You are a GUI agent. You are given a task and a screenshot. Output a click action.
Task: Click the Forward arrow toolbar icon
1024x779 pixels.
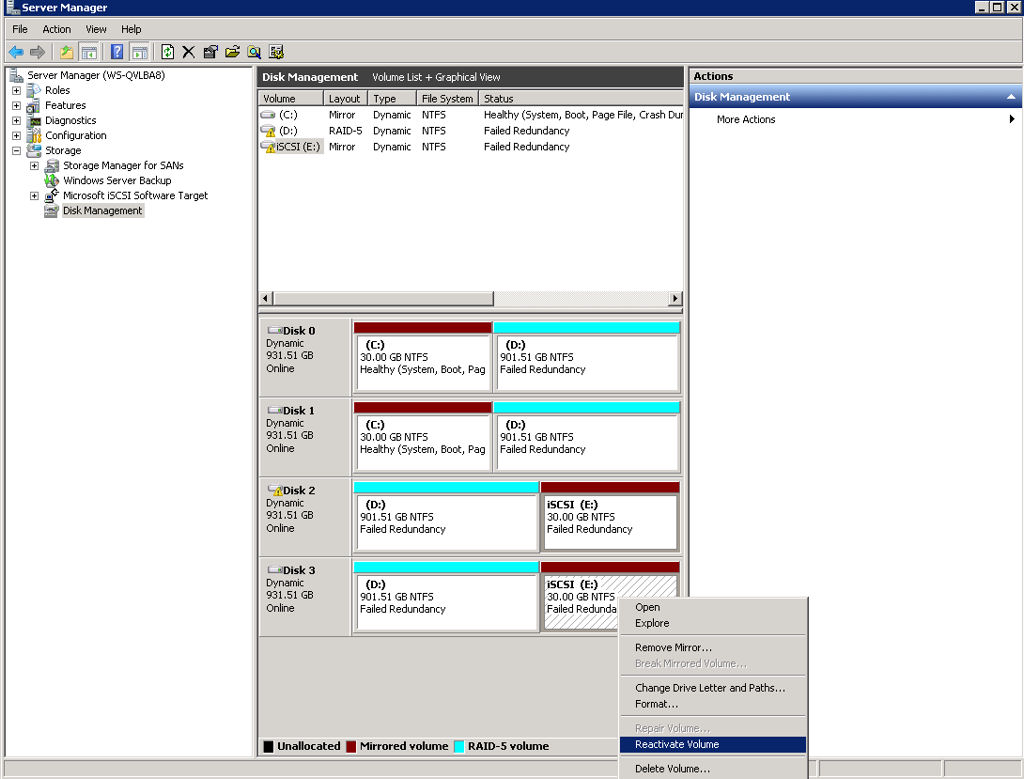click(x=38, y=52)
